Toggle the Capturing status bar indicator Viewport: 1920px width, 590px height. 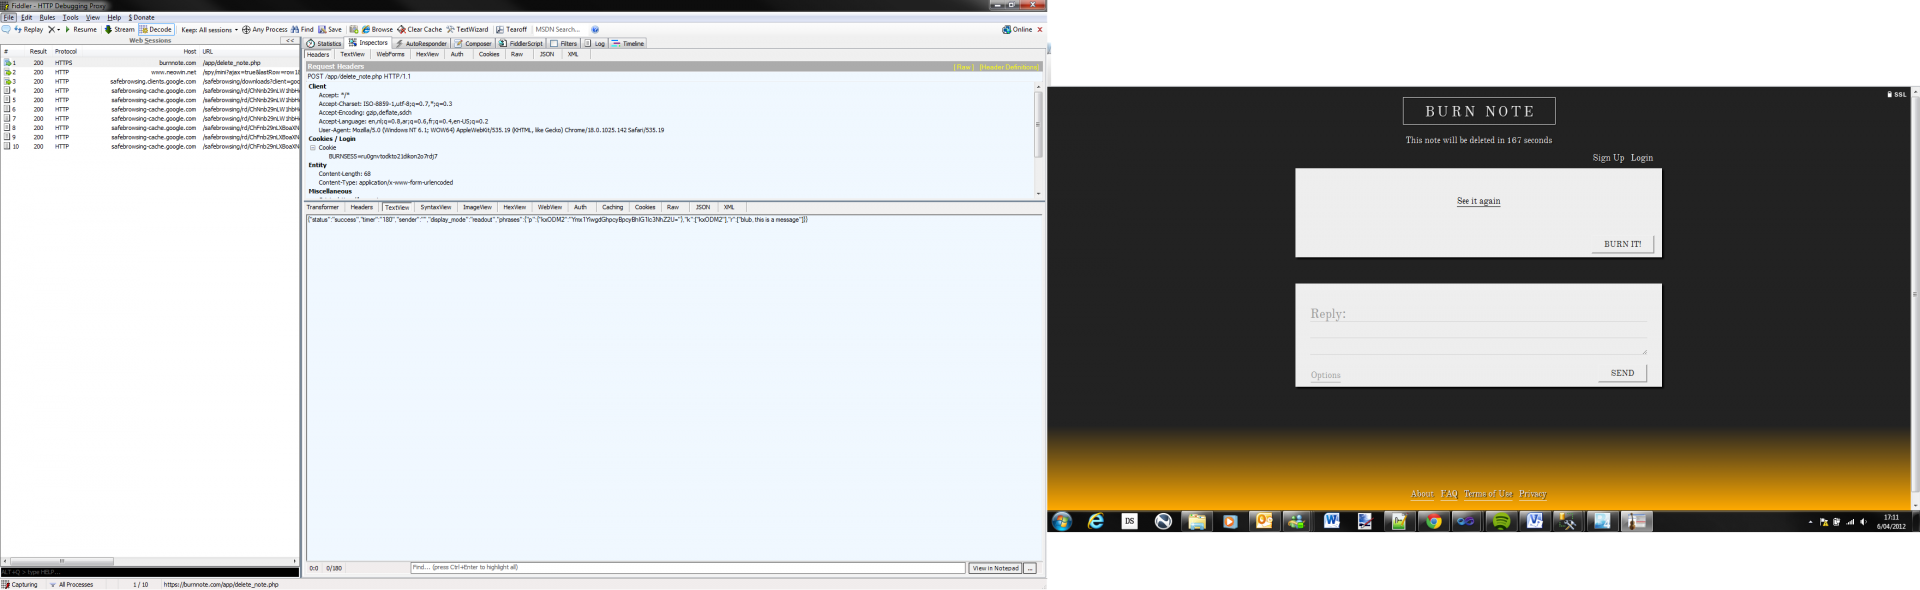(x=20, y=585)
